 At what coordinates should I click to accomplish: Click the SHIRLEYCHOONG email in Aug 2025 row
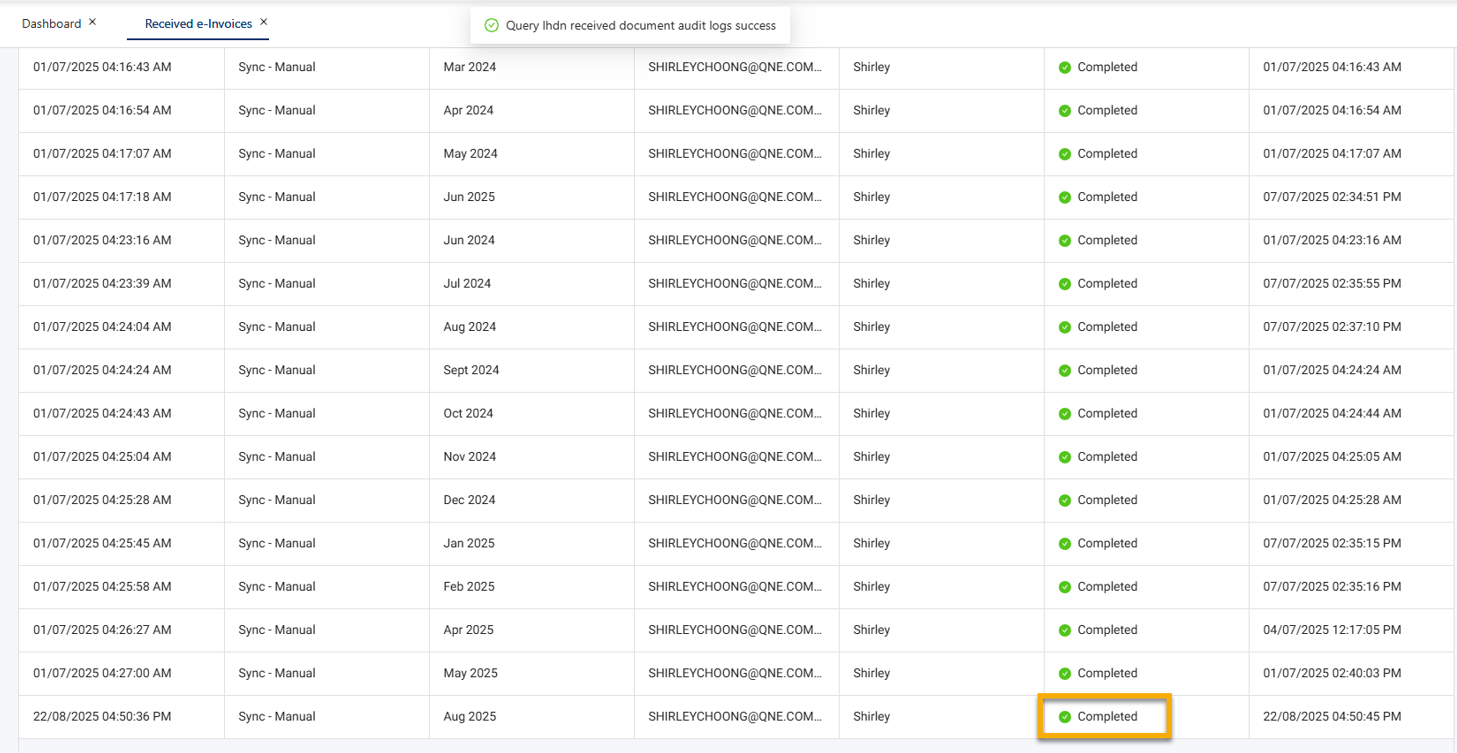[x=736, y=716]
